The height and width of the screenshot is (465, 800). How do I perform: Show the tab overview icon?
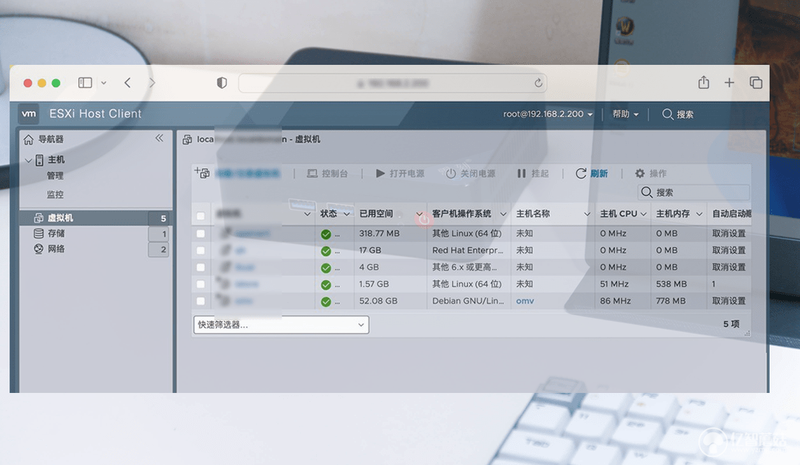tap(756, 83)
